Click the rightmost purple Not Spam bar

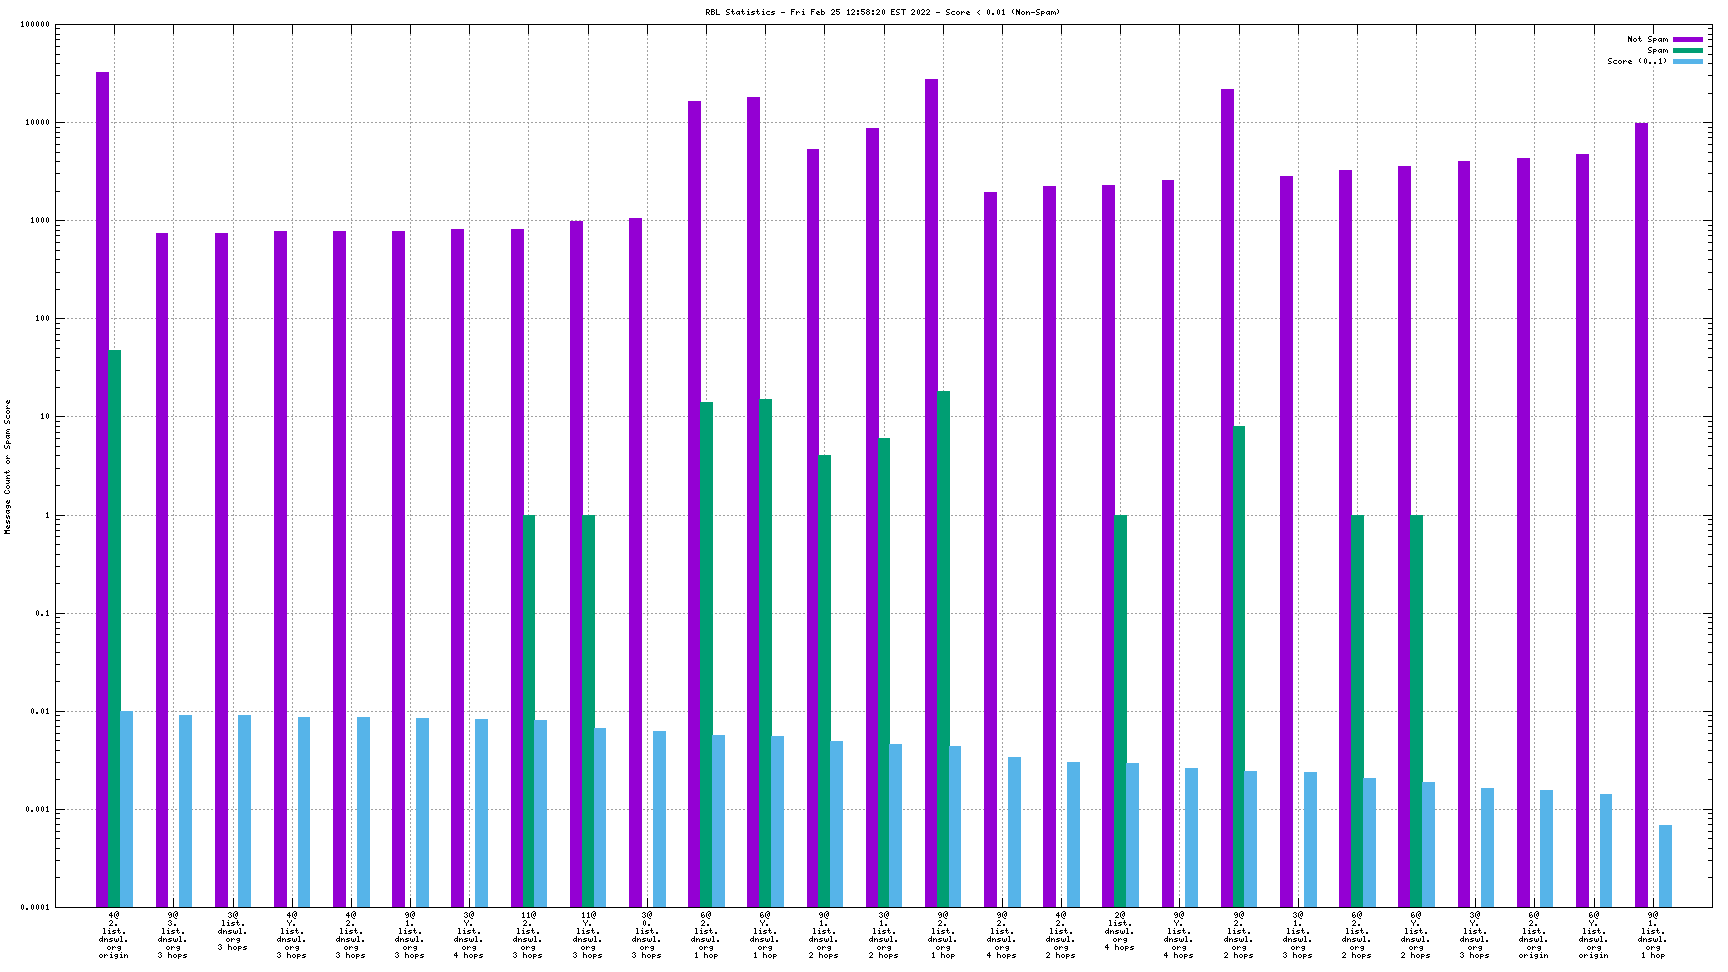tap(1641, 515)
